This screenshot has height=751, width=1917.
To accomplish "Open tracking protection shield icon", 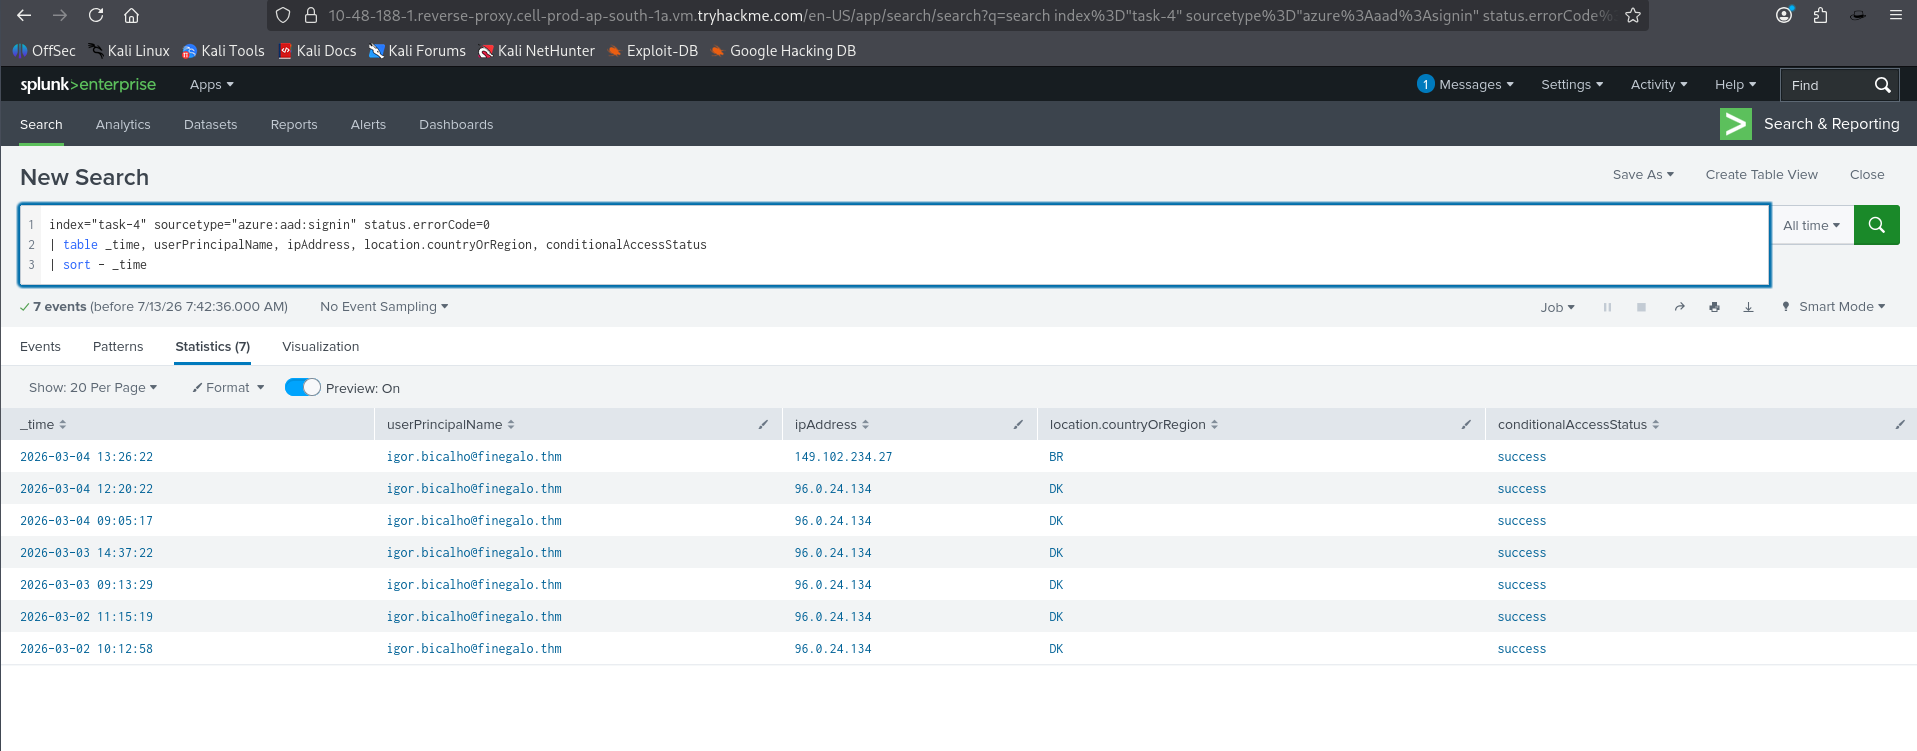I will click(283, 15).
